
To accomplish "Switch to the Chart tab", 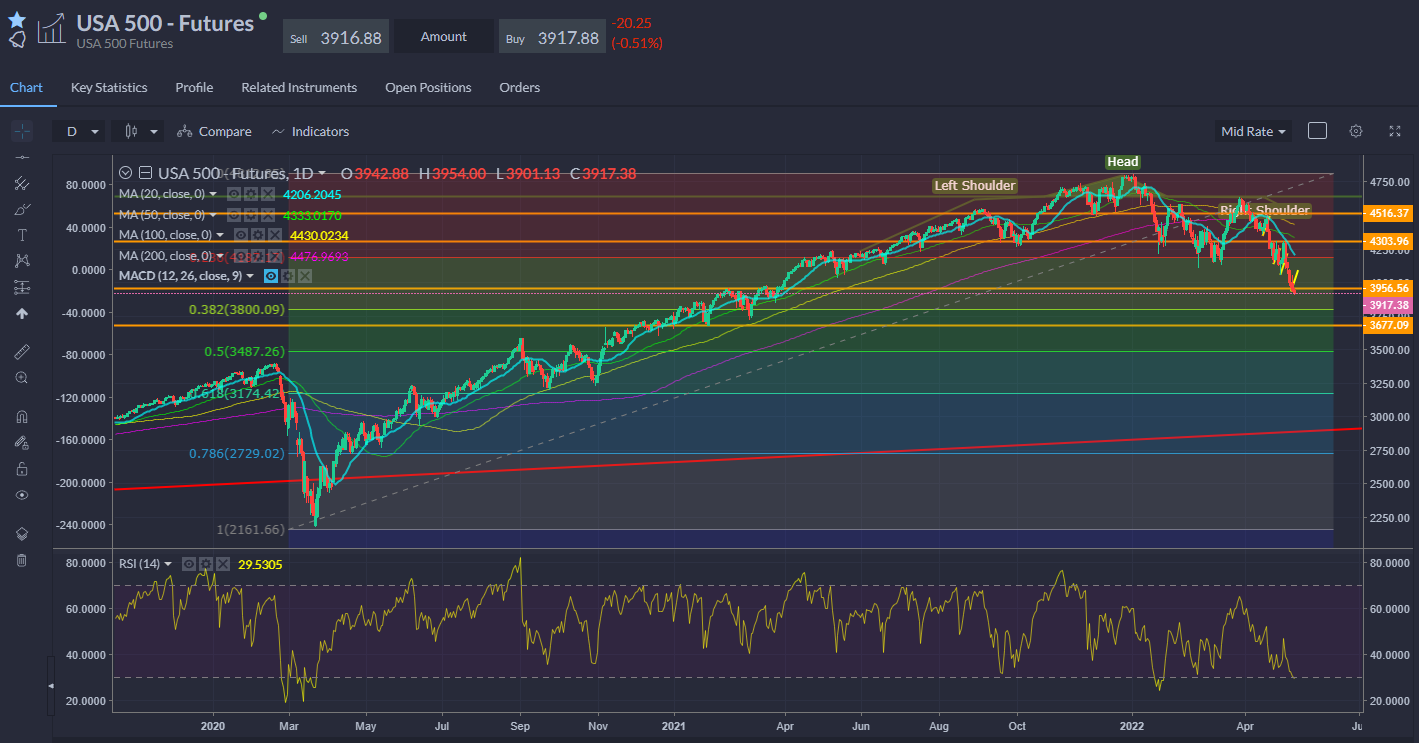I will tap(26, 87).
